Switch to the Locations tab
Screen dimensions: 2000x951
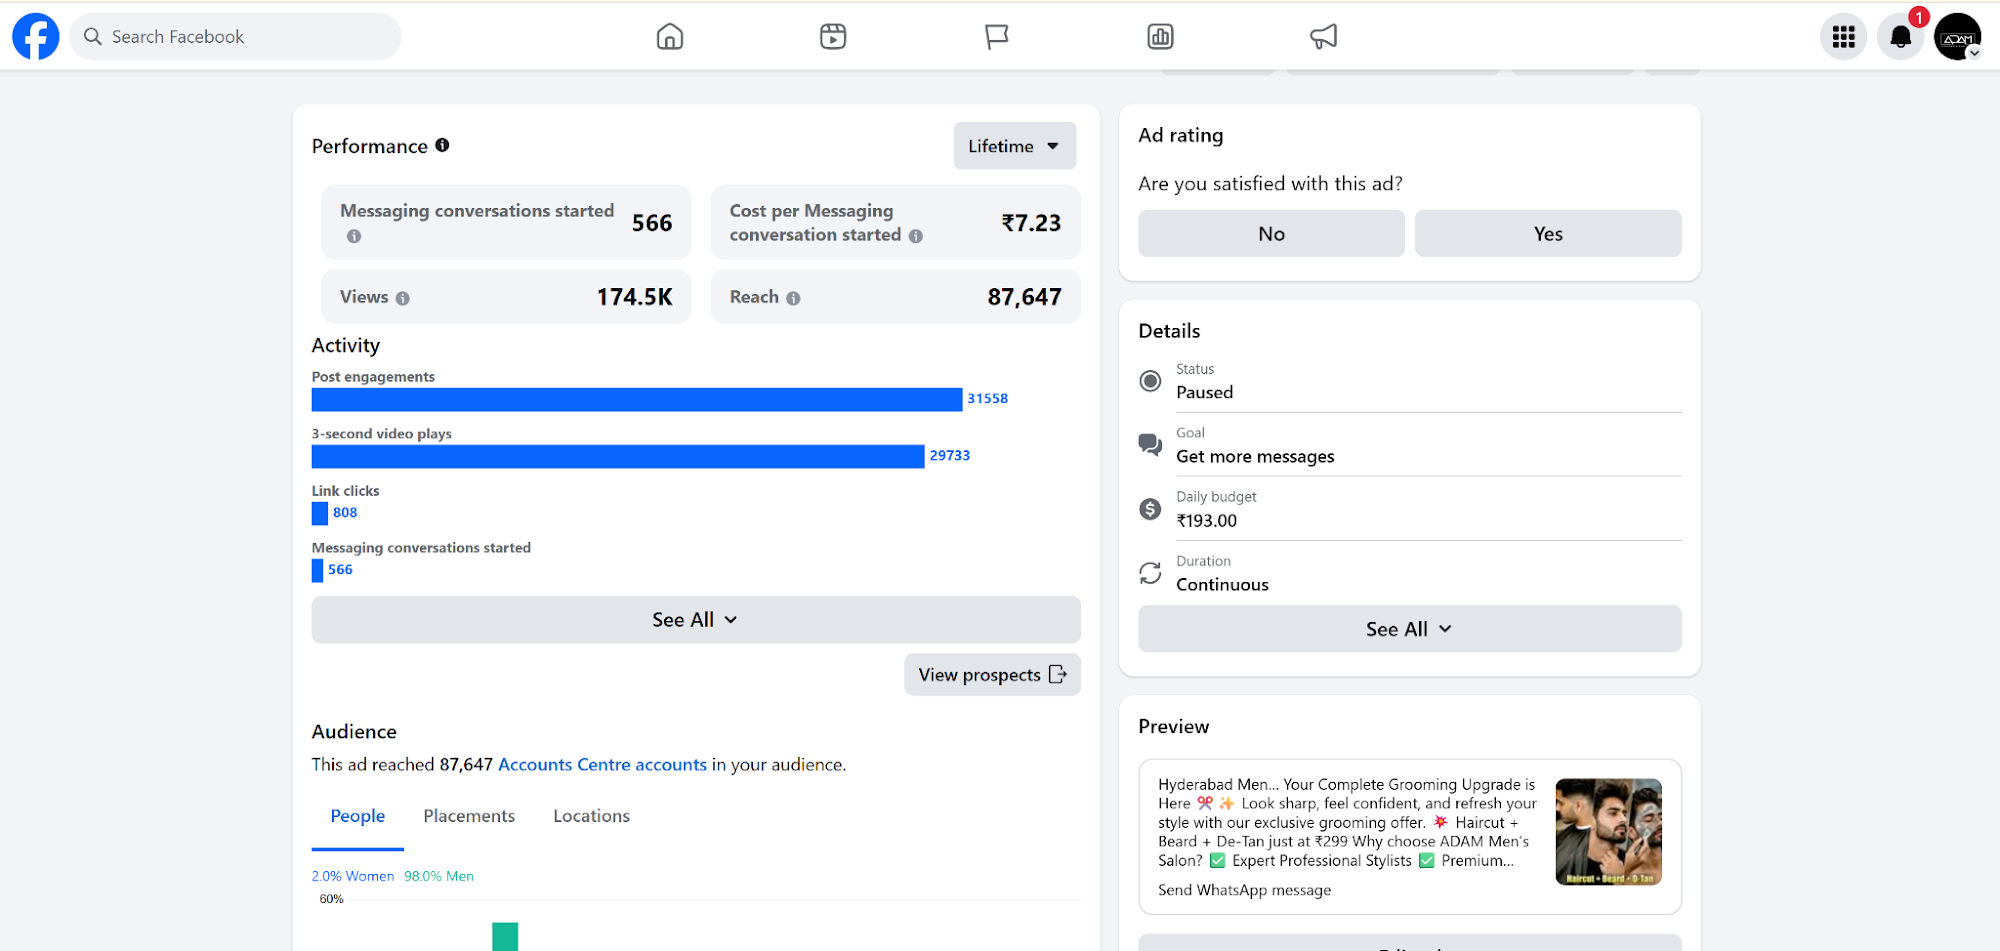[x=592, y=816]
